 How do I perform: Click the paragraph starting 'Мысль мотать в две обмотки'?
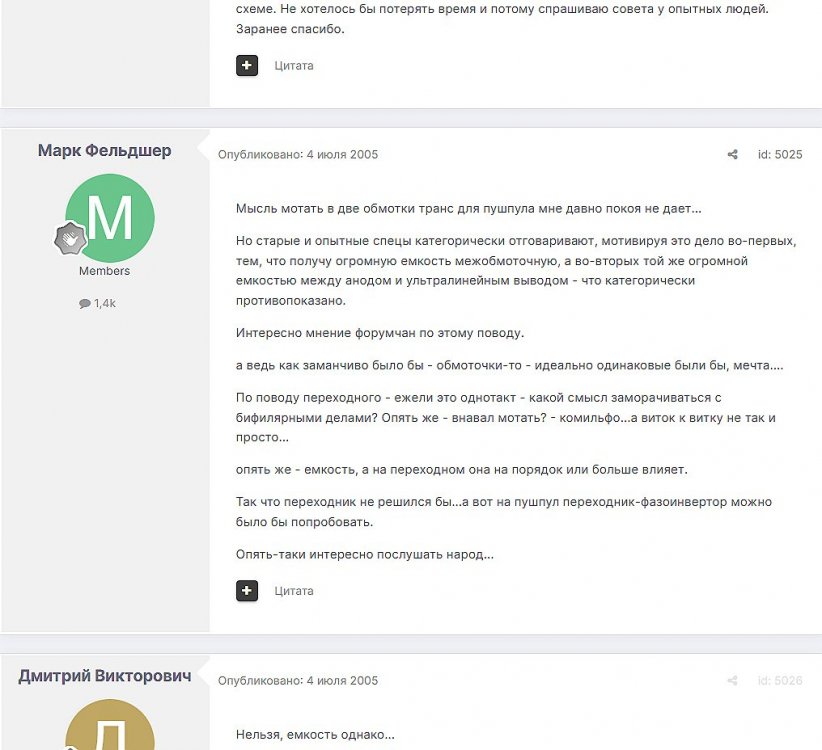coord(468,209)
